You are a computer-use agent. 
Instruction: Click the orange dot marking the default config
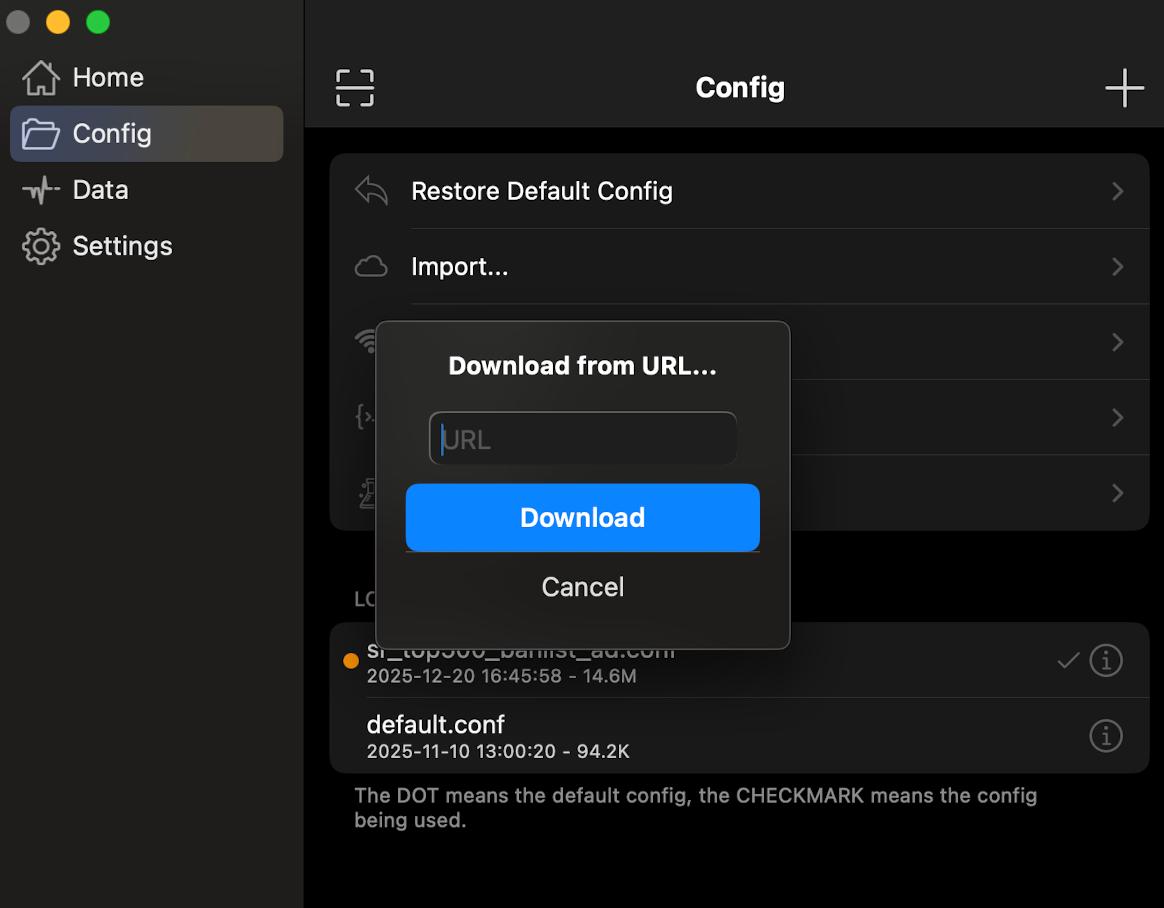351,660
